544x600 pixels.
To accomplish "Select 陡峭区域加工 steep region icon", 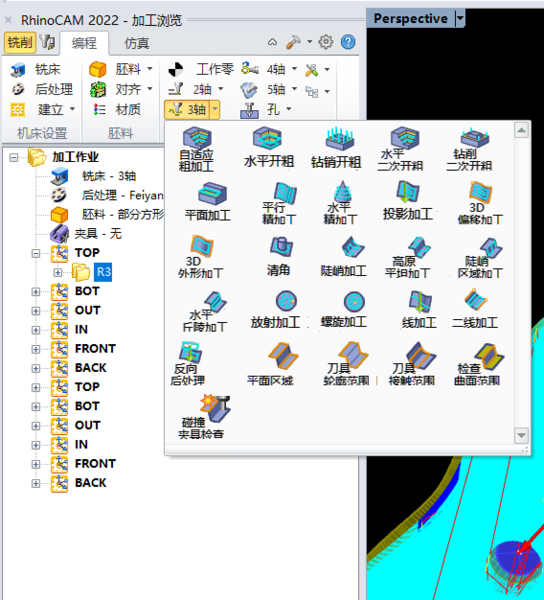I will [x=480, y=257].
